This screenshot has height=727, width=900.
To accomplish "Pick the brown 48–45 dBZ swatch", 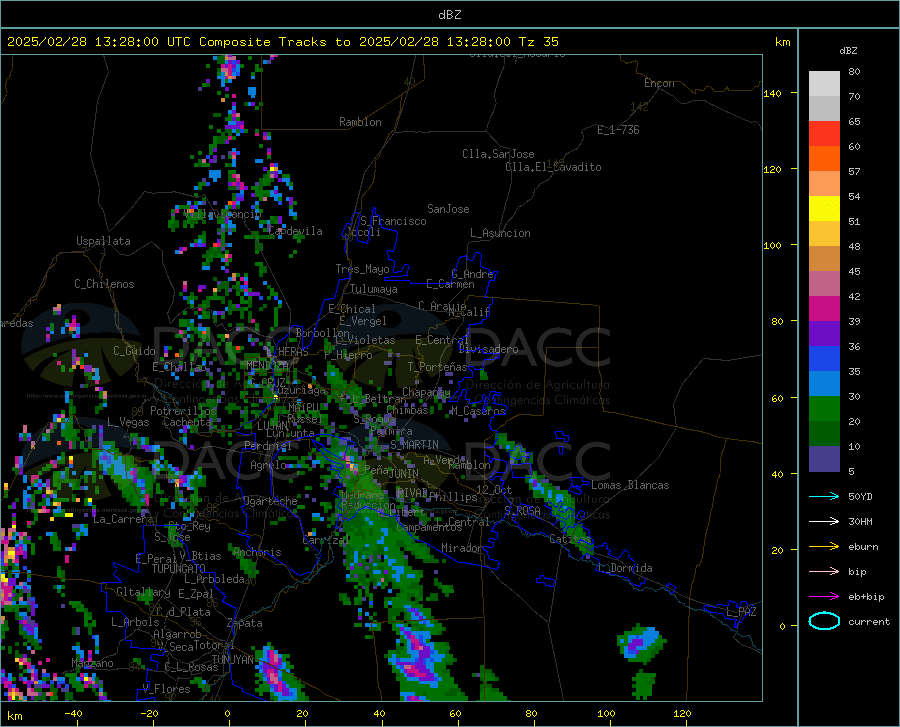I will coord(824,259).
